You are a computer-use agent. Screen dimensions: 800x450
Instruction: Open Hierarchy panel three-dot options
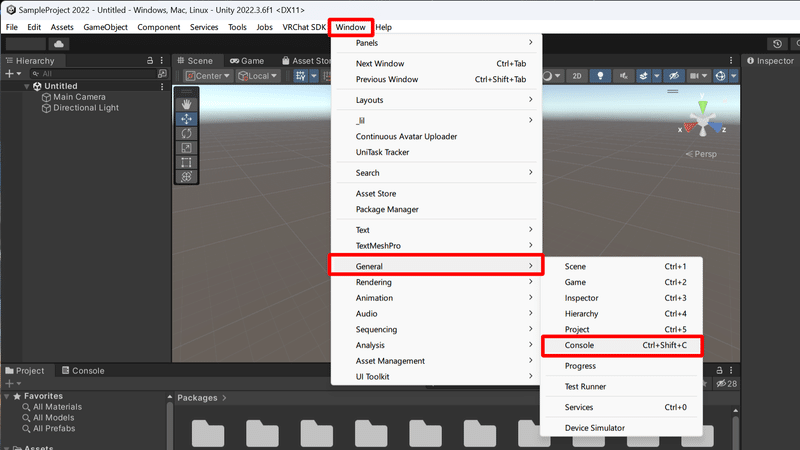[x=162, y=60]
